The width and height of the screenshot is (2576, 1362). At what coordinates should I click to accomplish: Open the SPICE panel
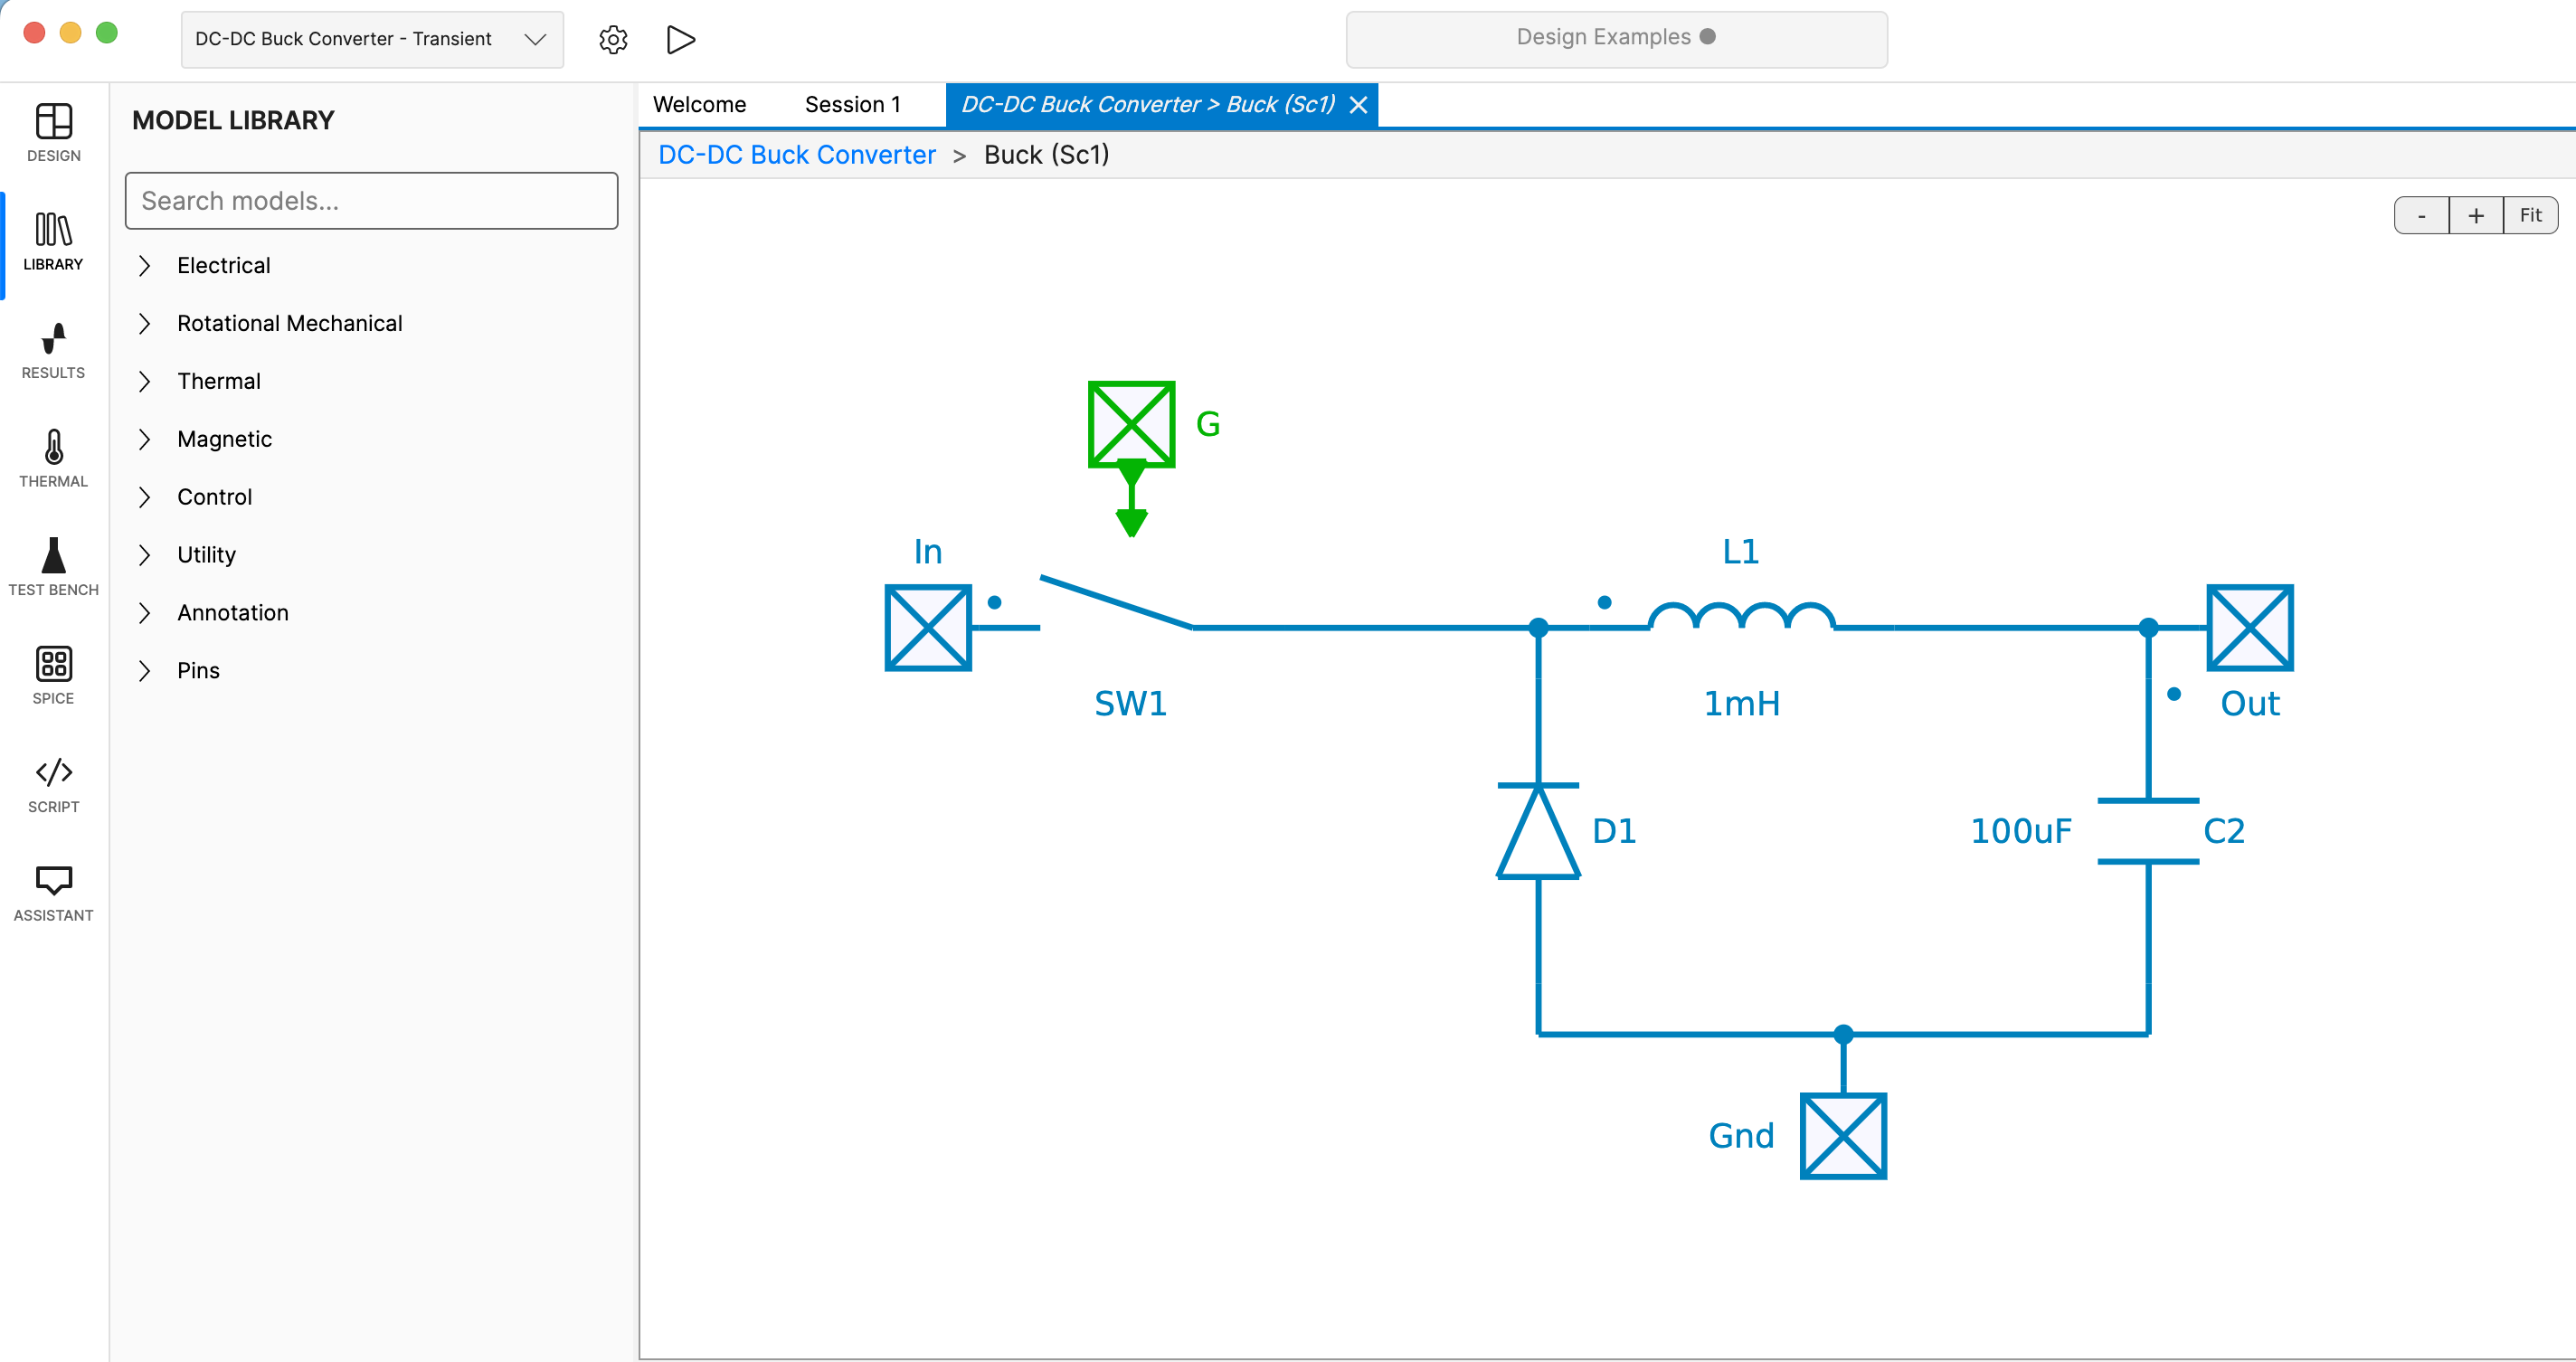[x=53, y=674]
